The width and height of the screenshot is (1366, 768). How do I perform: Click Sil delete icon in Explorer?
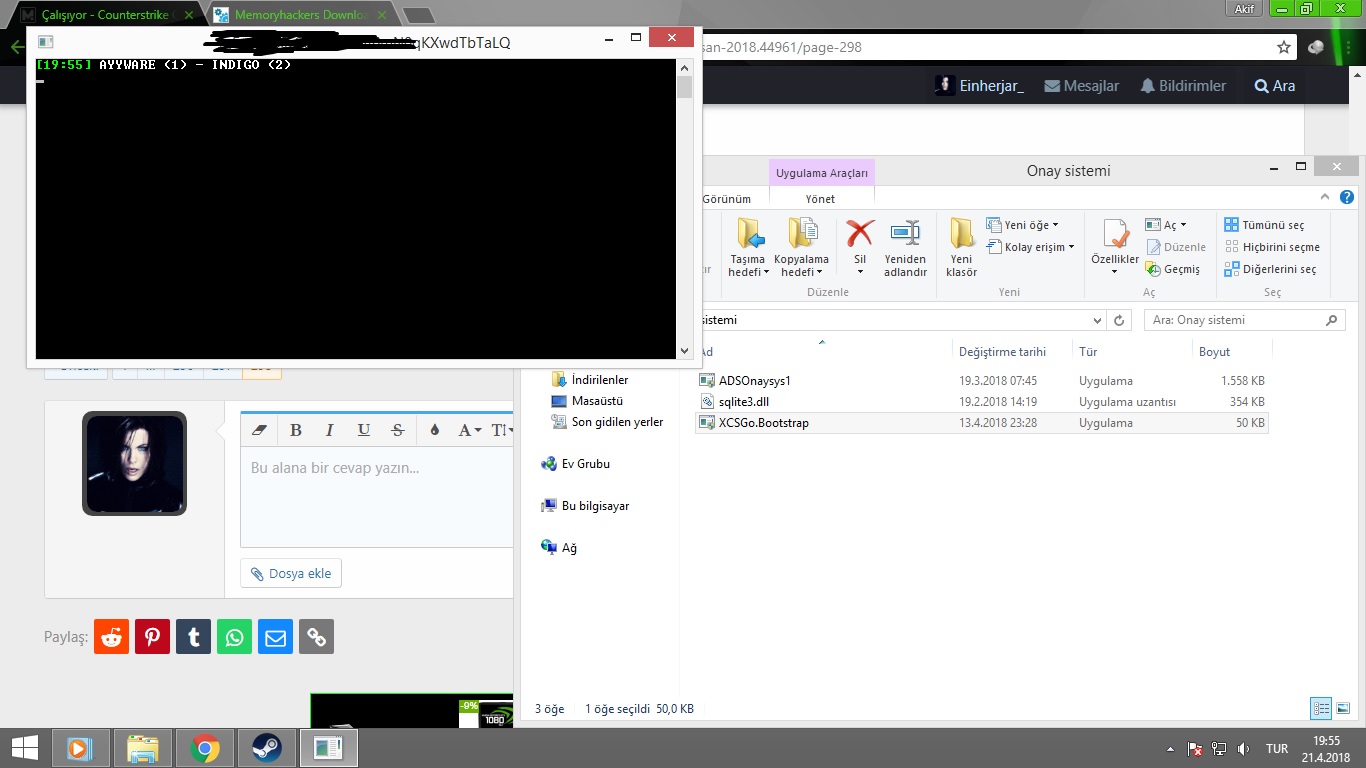click(860, 246)
